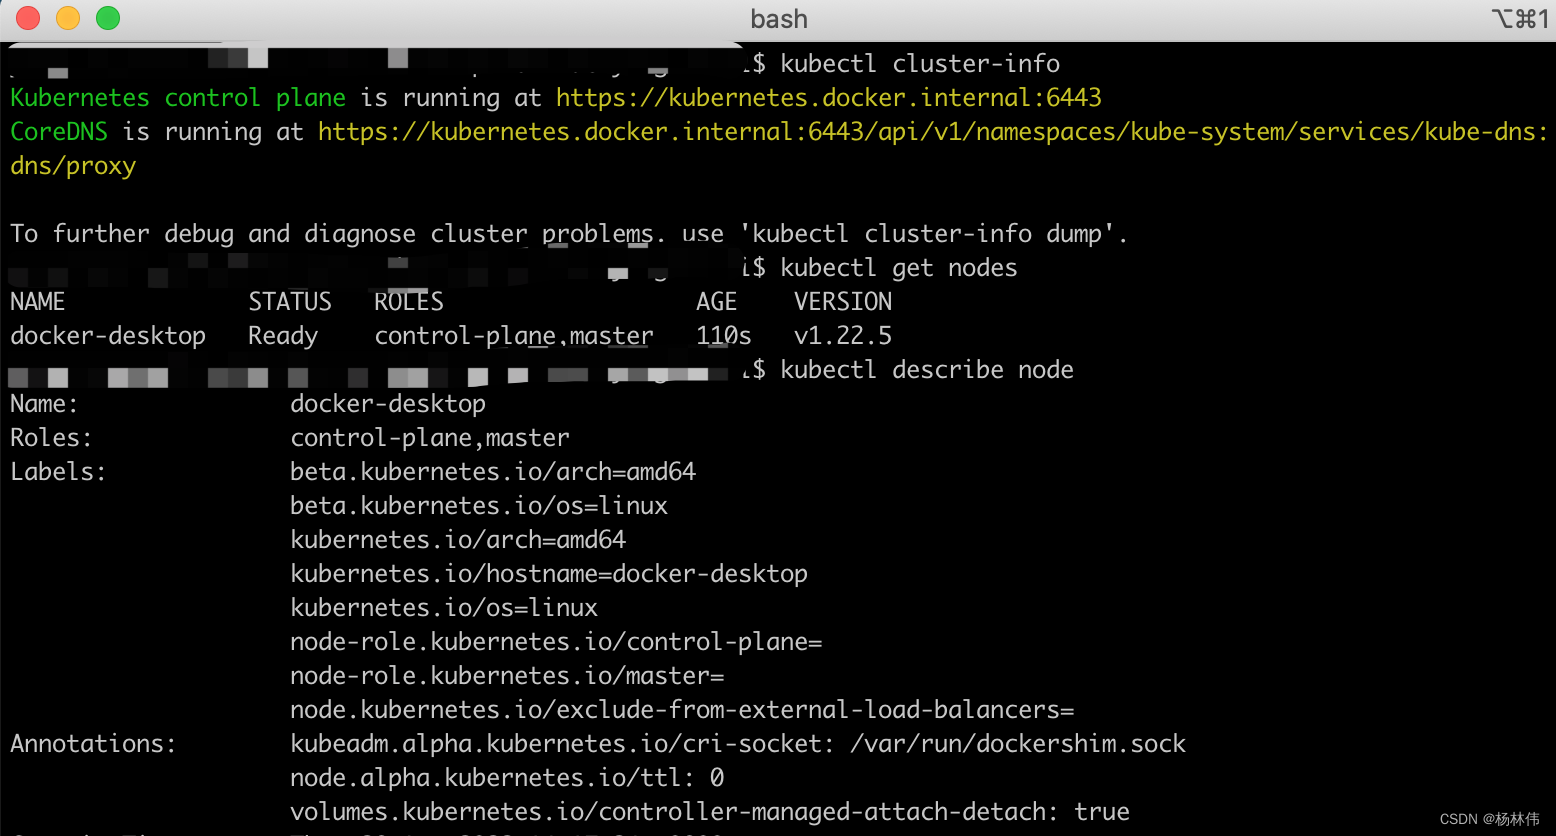Click the ⌥⌘1 window shortcut indicator

[1519, 19]
